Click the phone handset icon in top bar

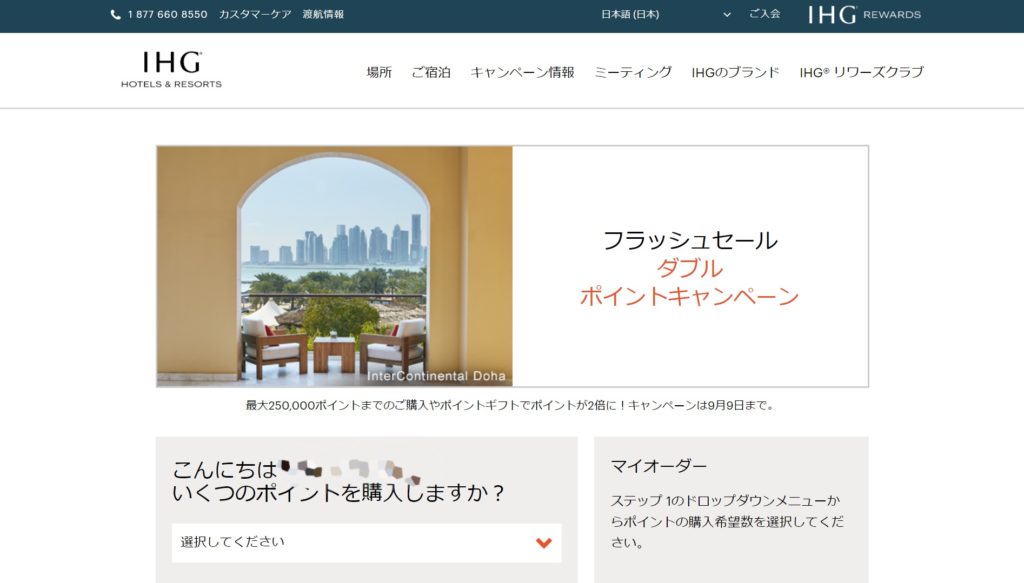click(x=116, y=15)
